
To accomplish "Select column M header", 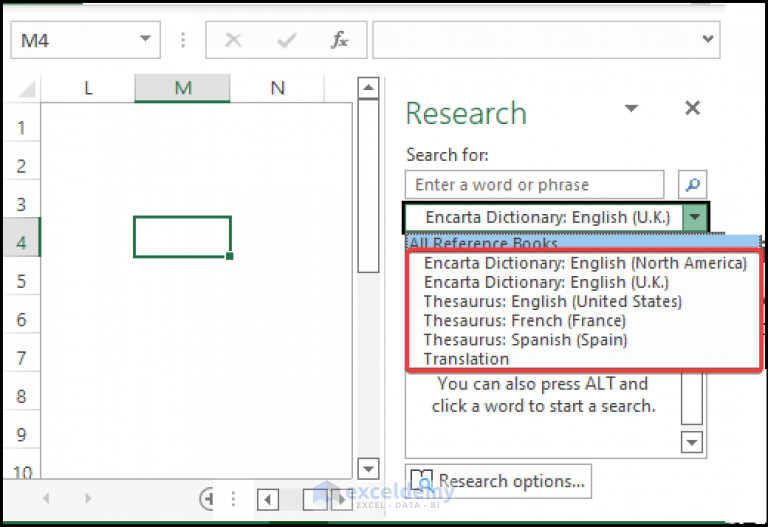I will pos(182,88).
